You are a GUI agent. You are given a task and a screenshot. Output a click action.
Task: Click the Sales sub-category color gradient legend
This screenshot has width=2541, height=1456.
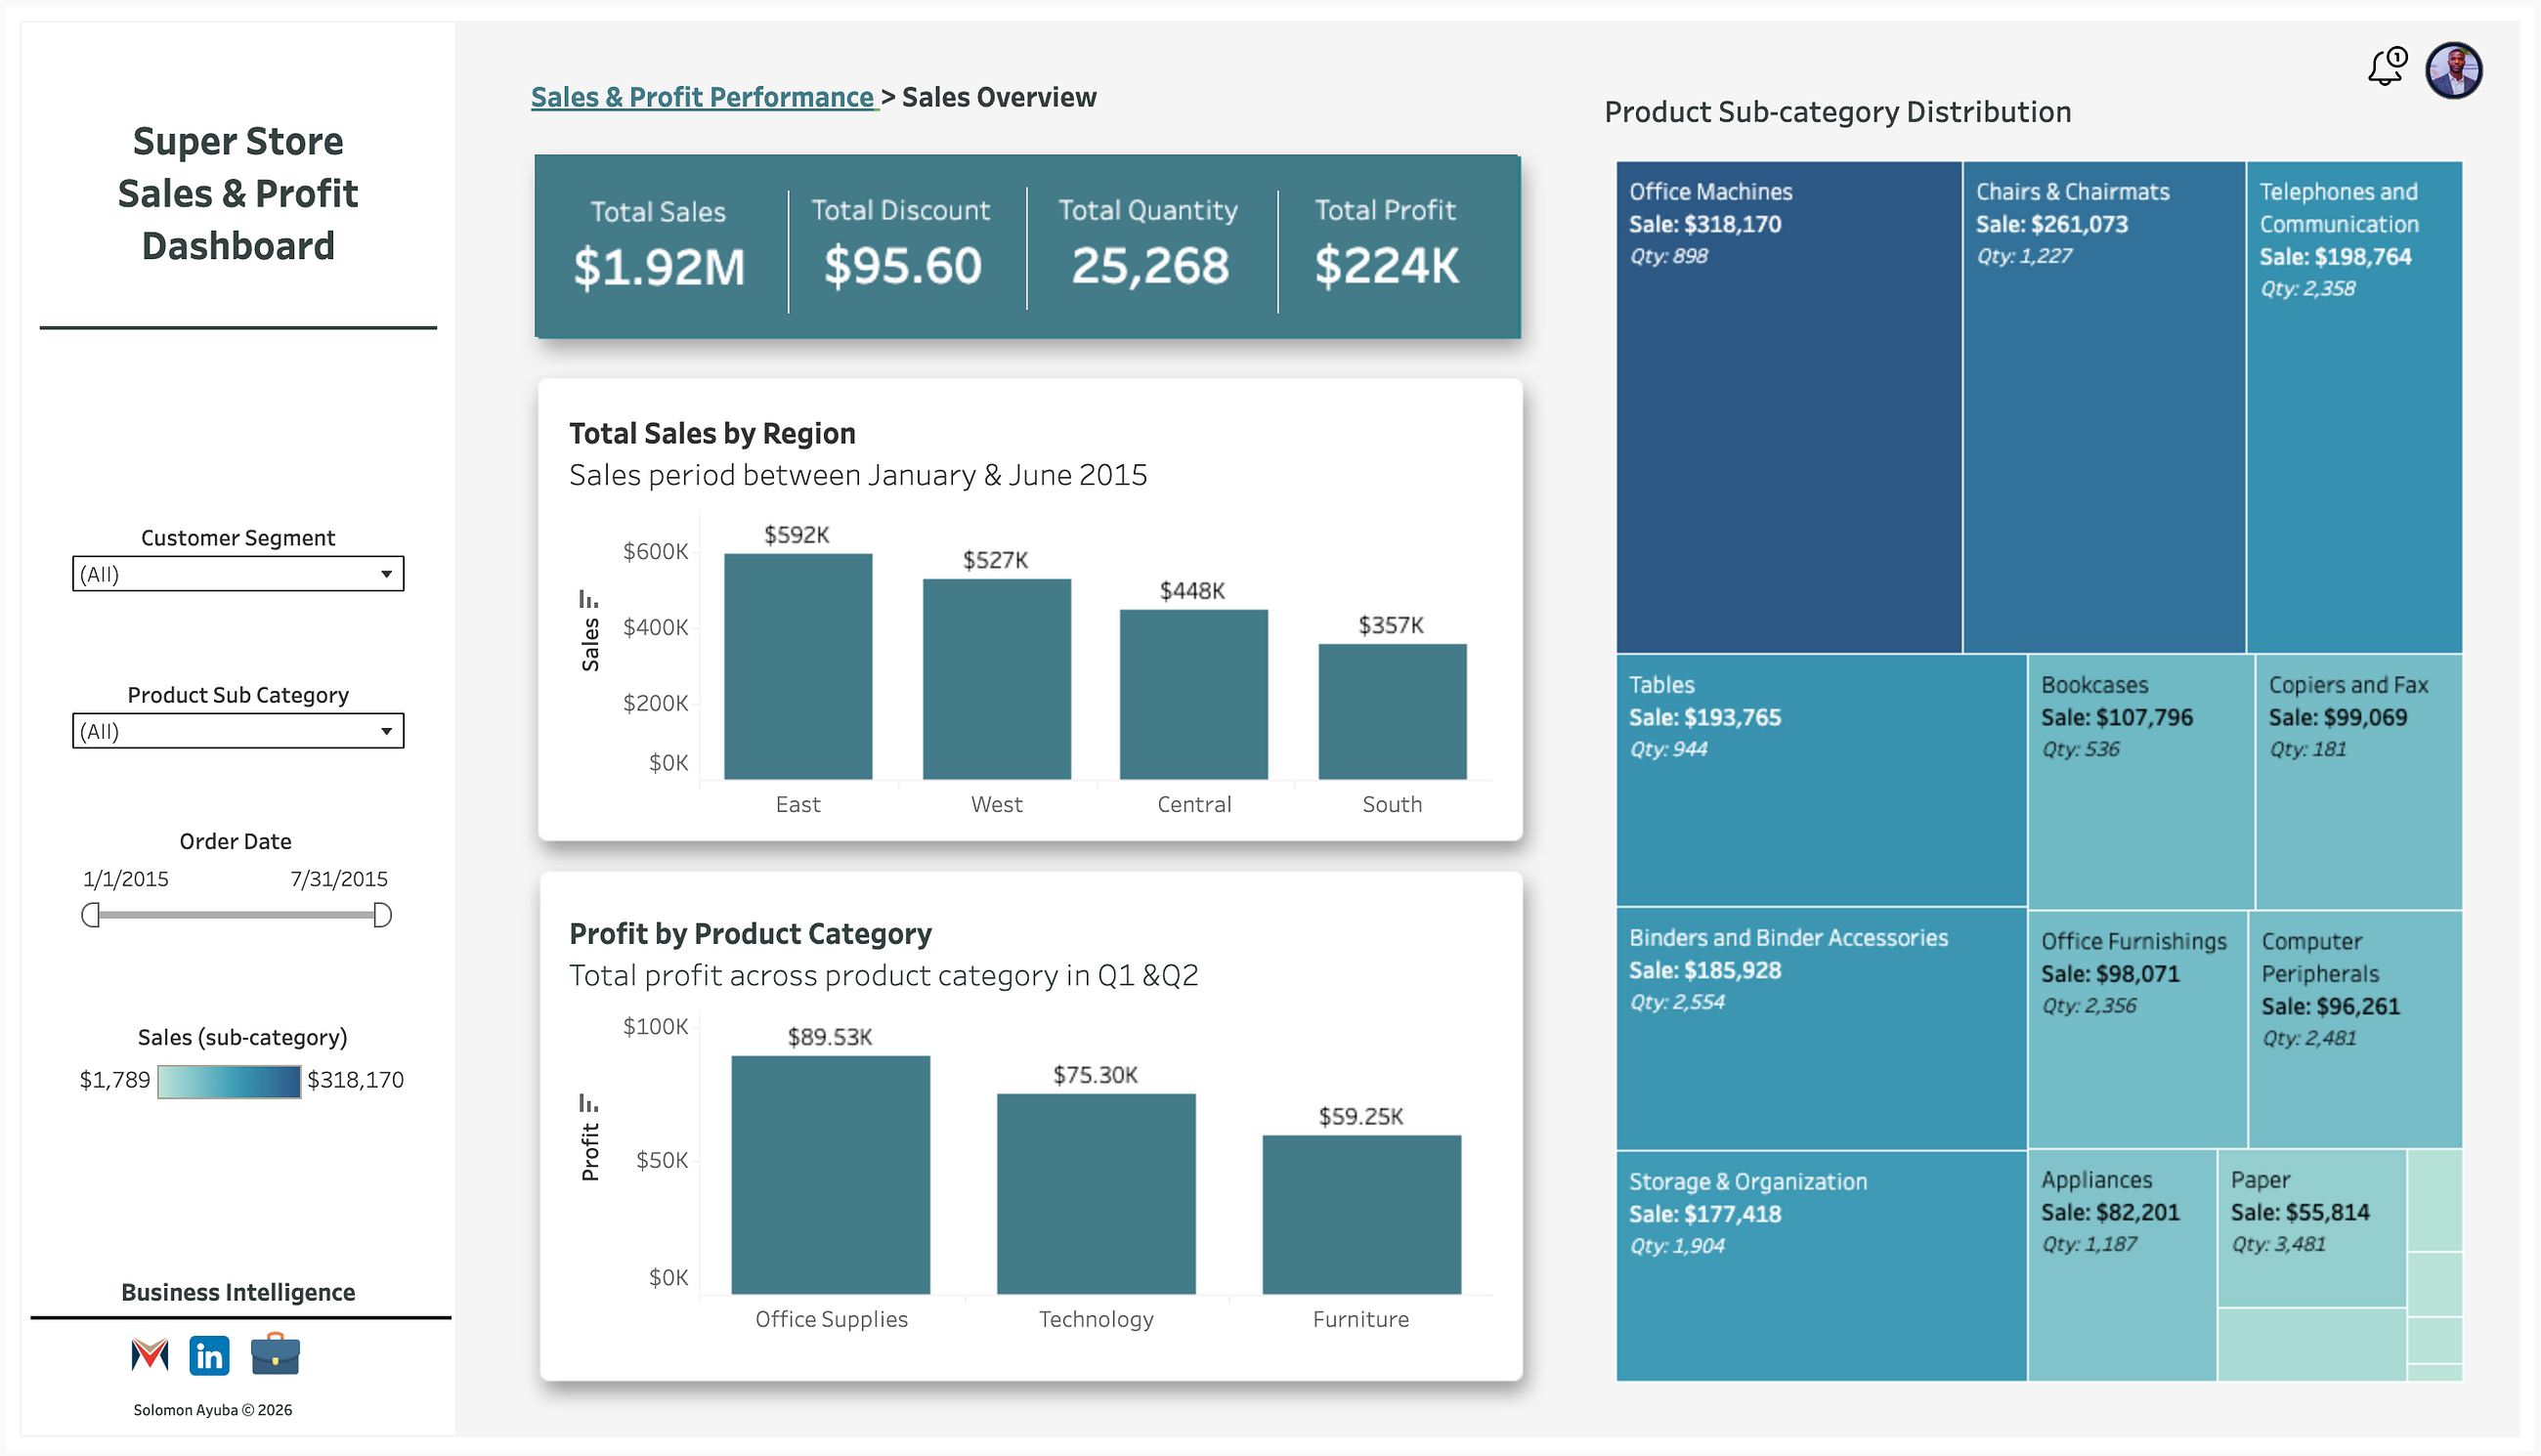coord(229,1082)
